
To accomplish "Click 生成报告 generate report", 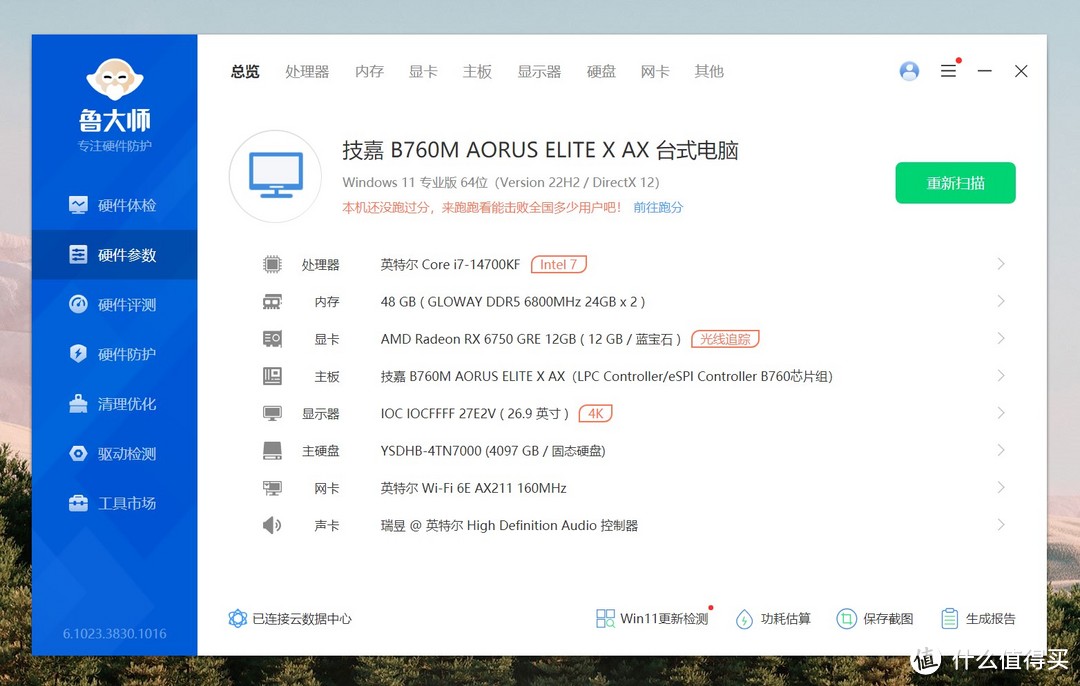I will coord(978,619).
